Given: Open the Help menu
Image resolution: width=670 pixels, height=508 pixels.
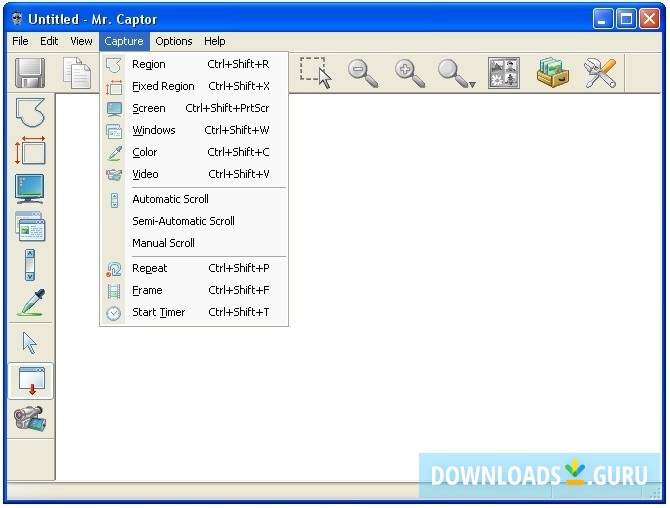Looking at the screenshot, I should [215, 41].
